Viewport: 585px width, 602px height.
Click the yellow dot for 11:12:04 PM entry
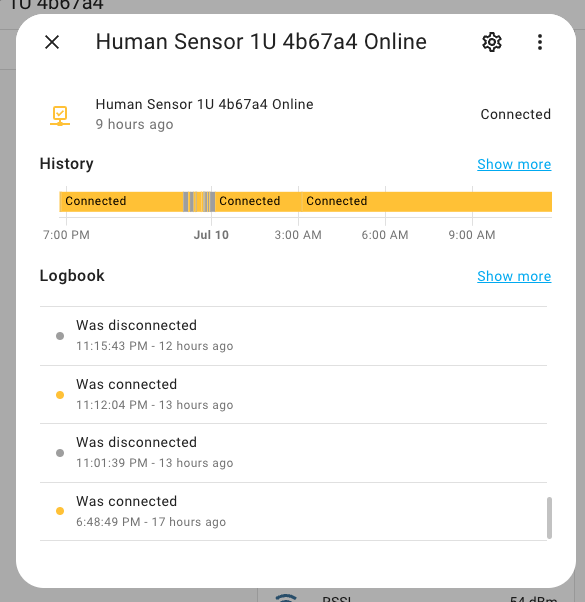pos(60,395)
